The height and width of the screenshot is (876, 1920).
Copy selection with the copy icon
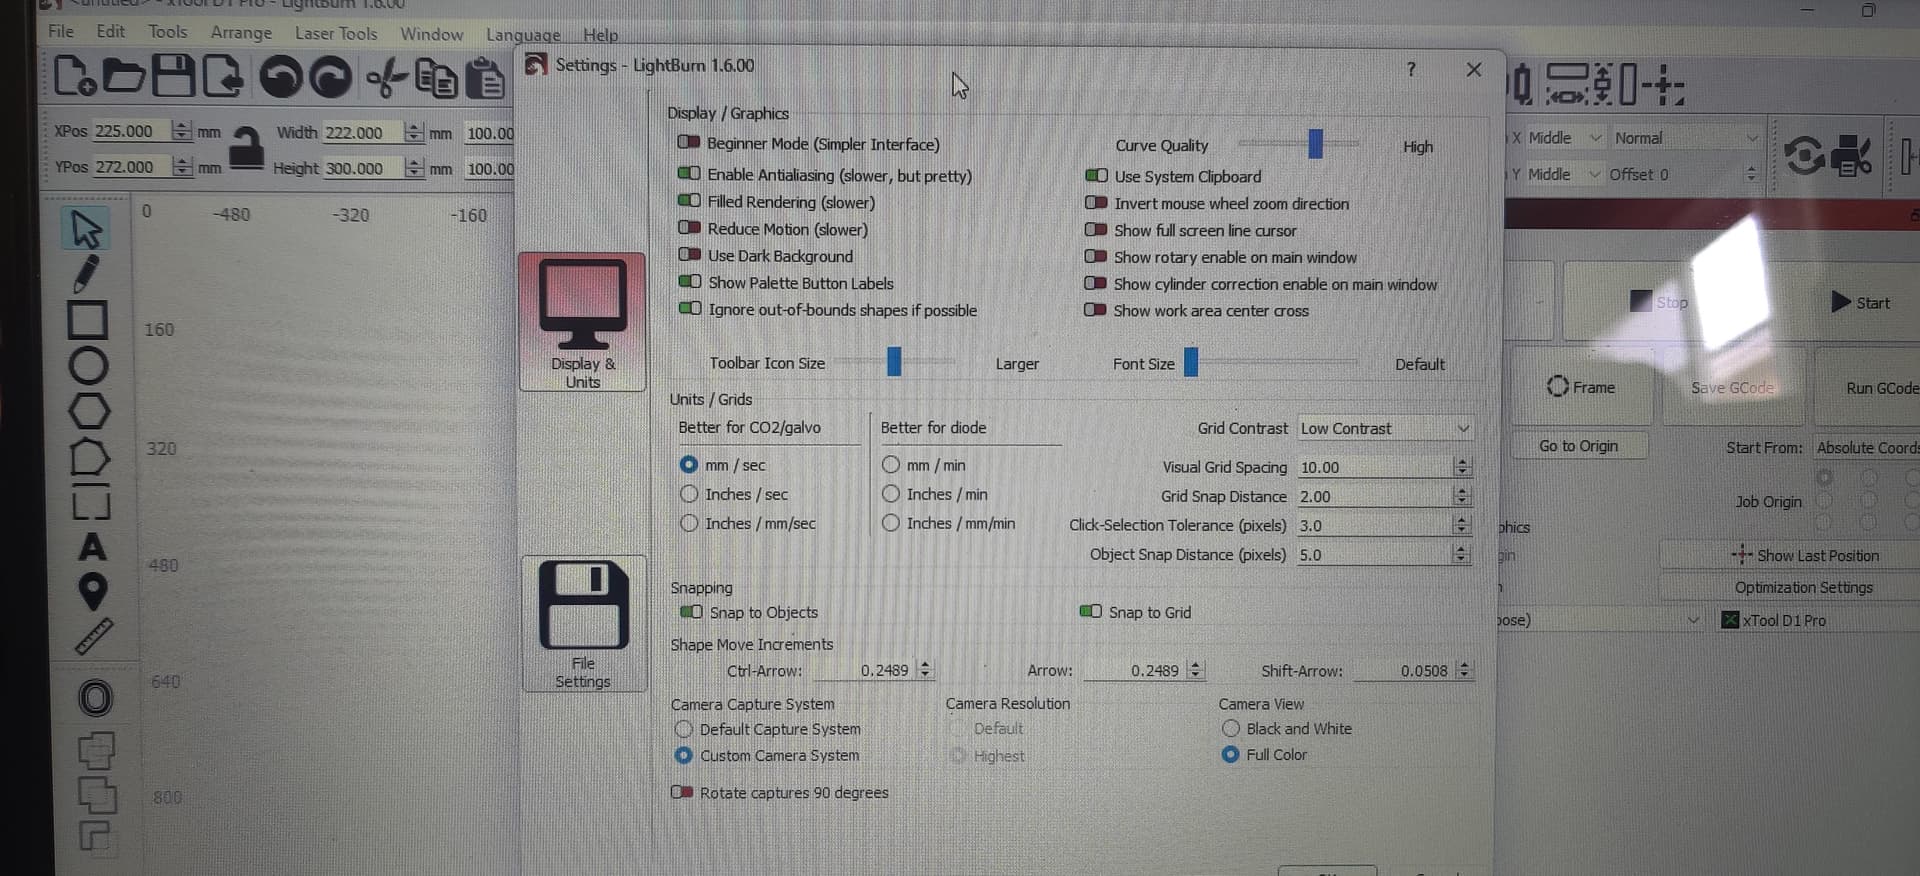[436, 78]
